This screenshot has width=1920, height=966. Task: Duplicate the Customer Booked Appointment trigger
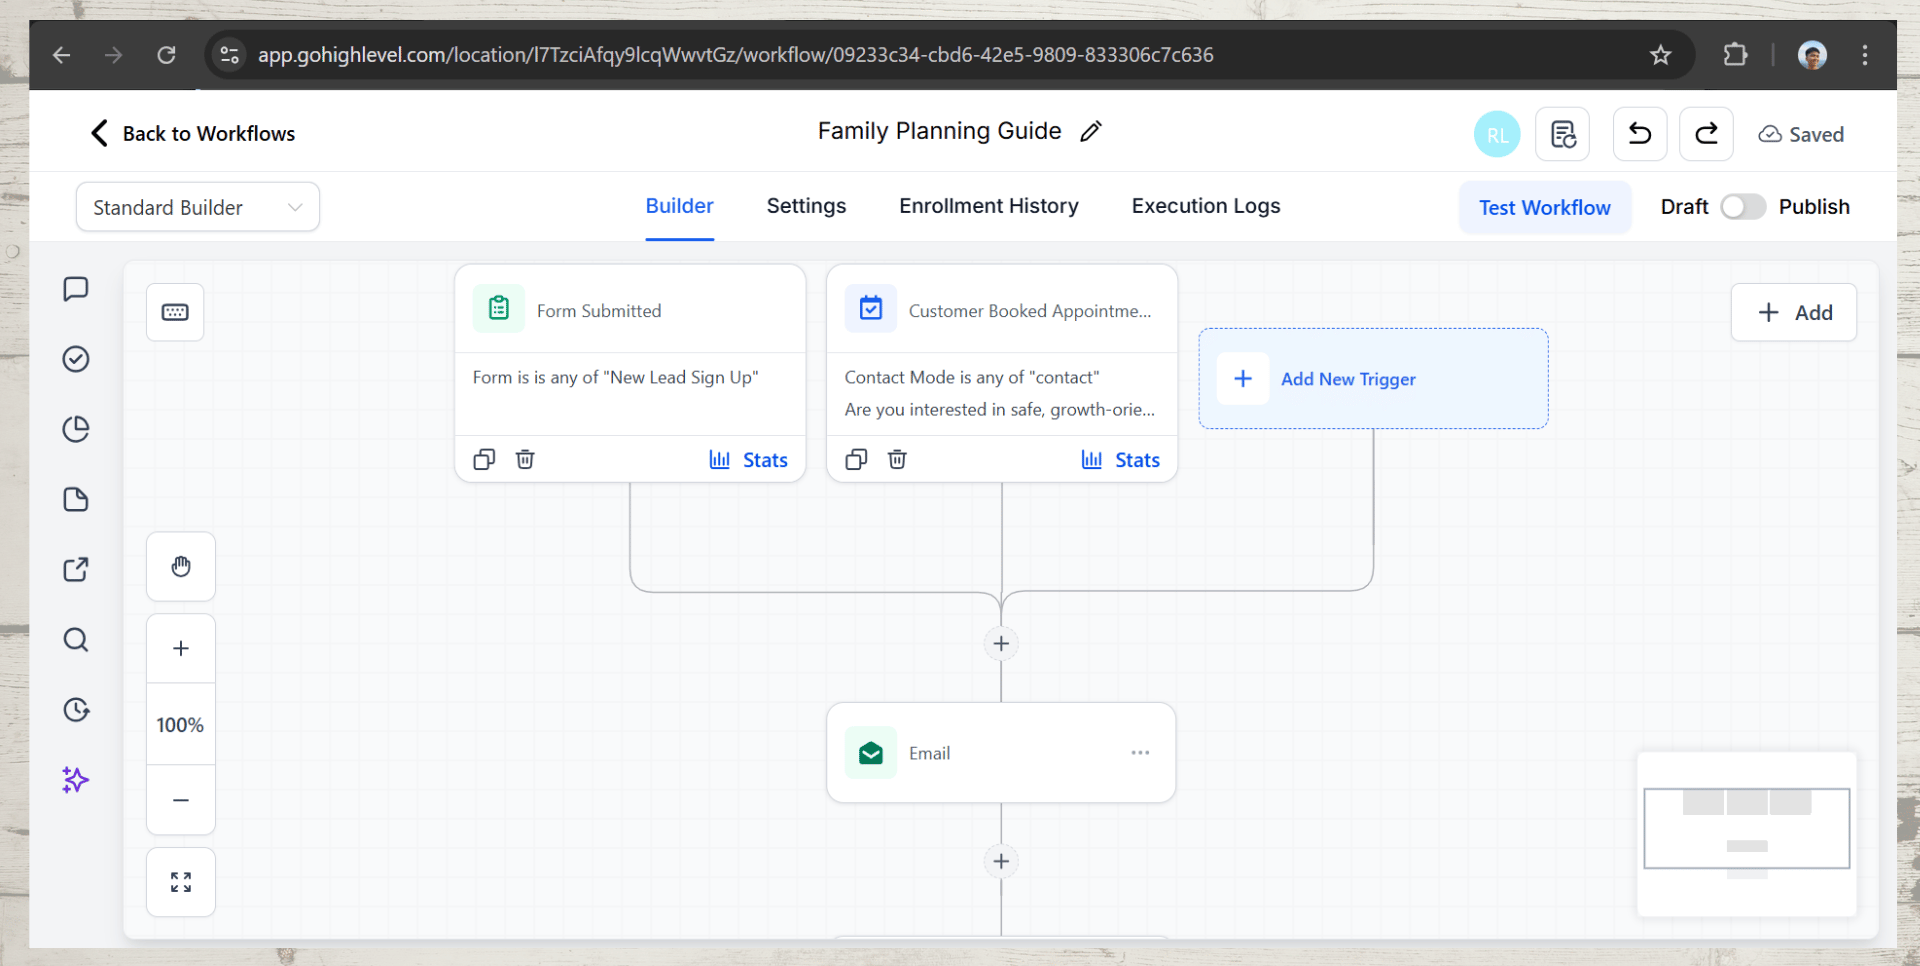pyautogui.click(x=856, y=459)
